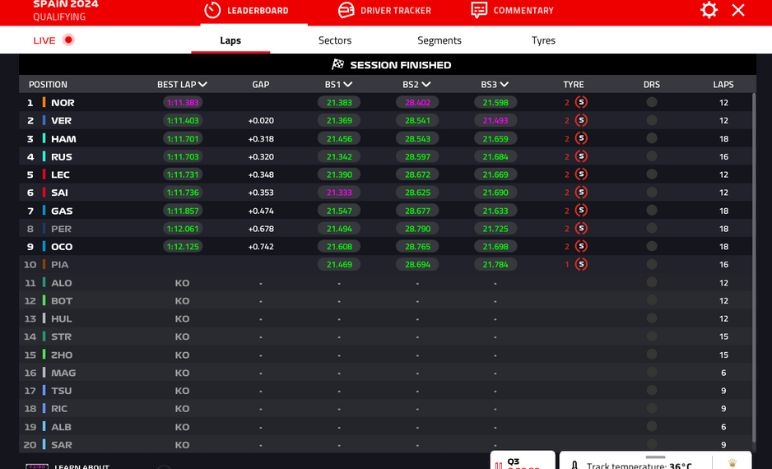Select driver RUS in the leaderboard
This screenshot has width=772, height=469.
pos(62,157)
